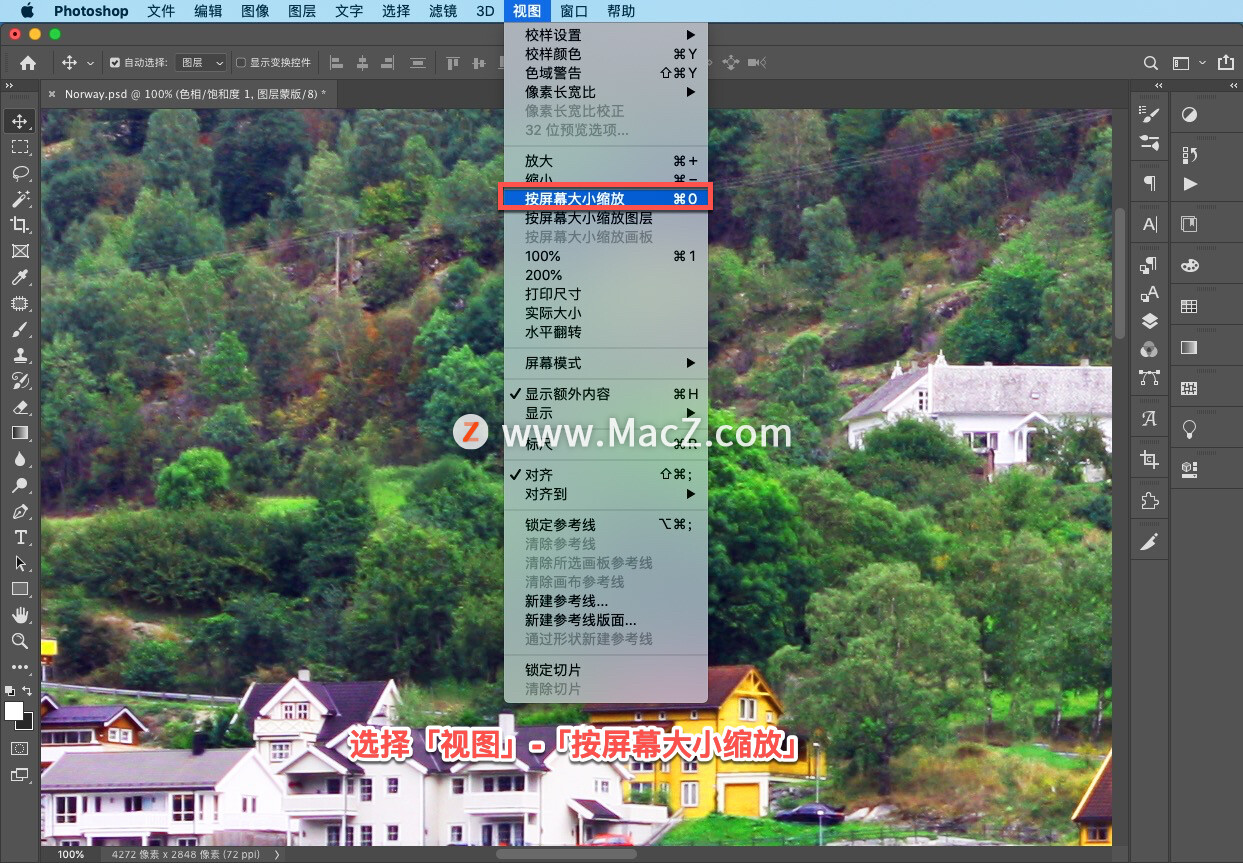
Task: Expand the 像素长宽比 submenu
Action: coord(606,92)
